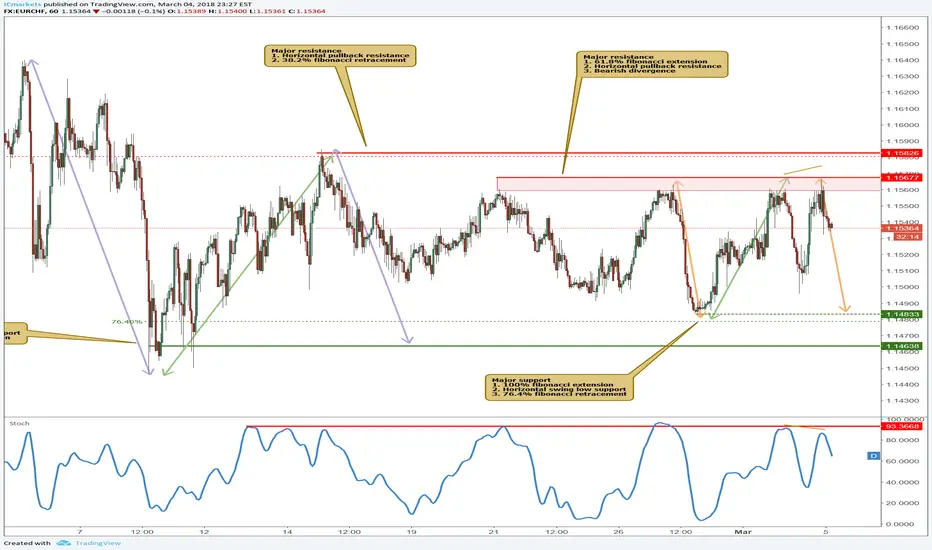This screenshot has height=550, width=932.
Task: Click the March 04, 2018 23:27 EST timestamp
Action: coord(204,4)
